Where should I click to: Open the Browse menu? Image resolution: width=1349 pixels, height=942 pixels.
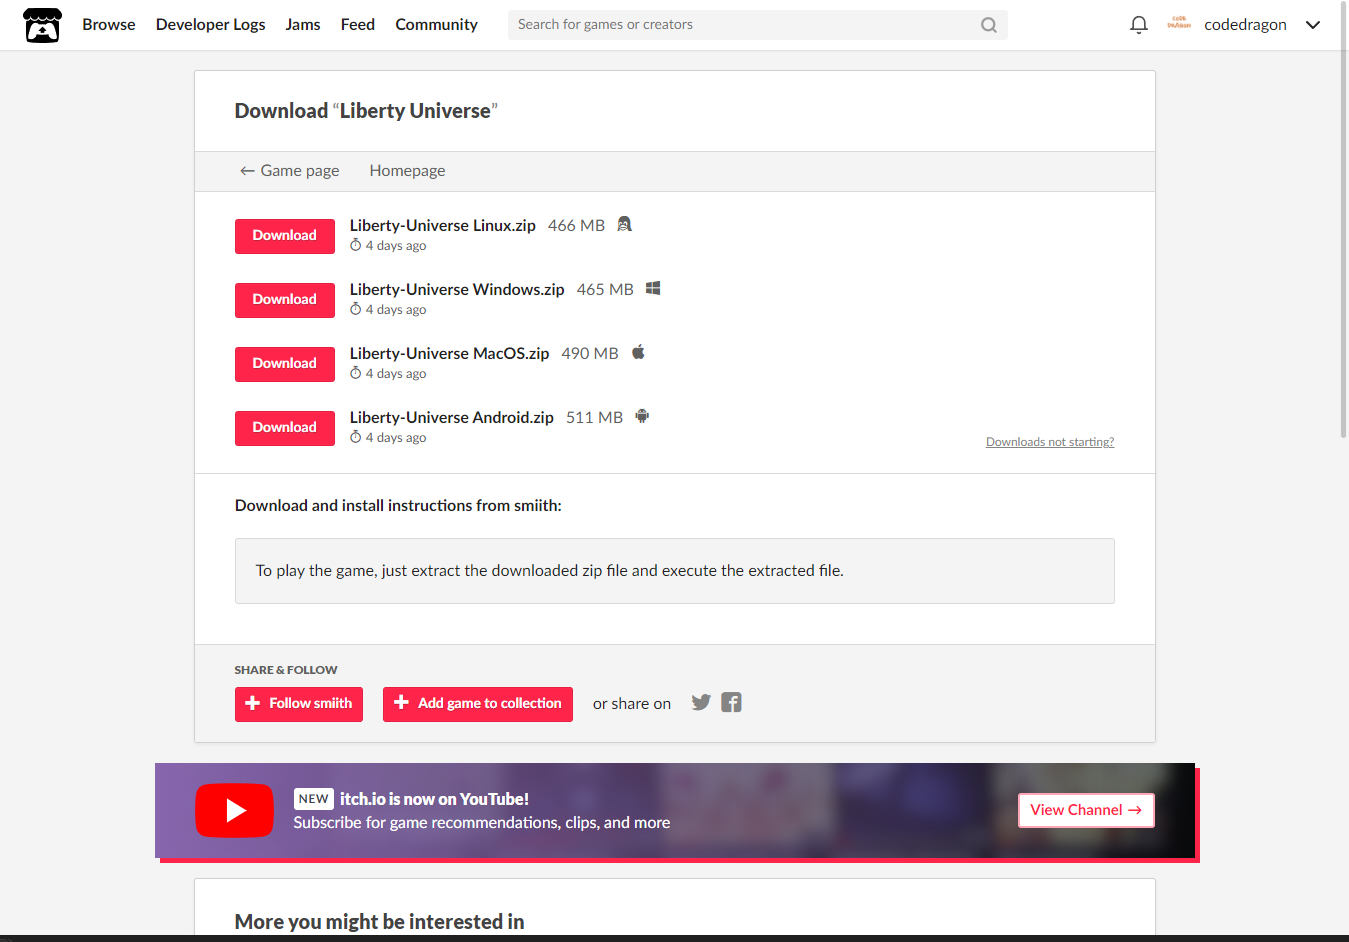click(x=109, y=25)
